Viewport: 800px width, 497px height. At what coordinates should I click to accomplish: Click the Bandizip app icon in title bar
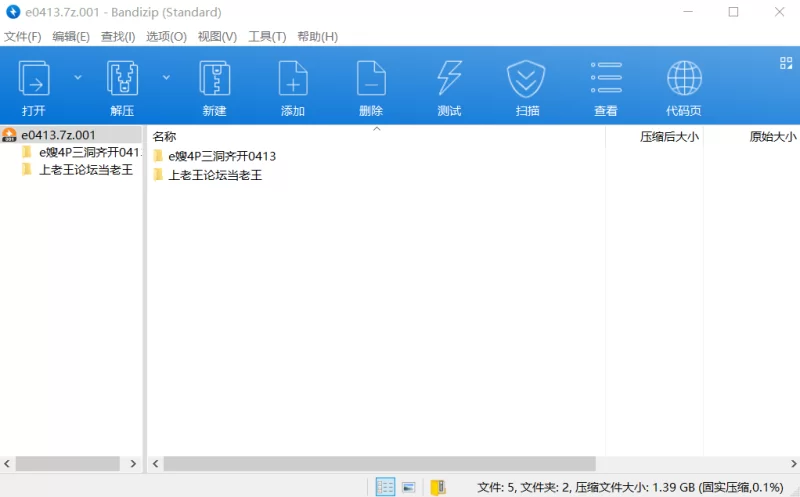pyautogui.click(x=13, y=12)
